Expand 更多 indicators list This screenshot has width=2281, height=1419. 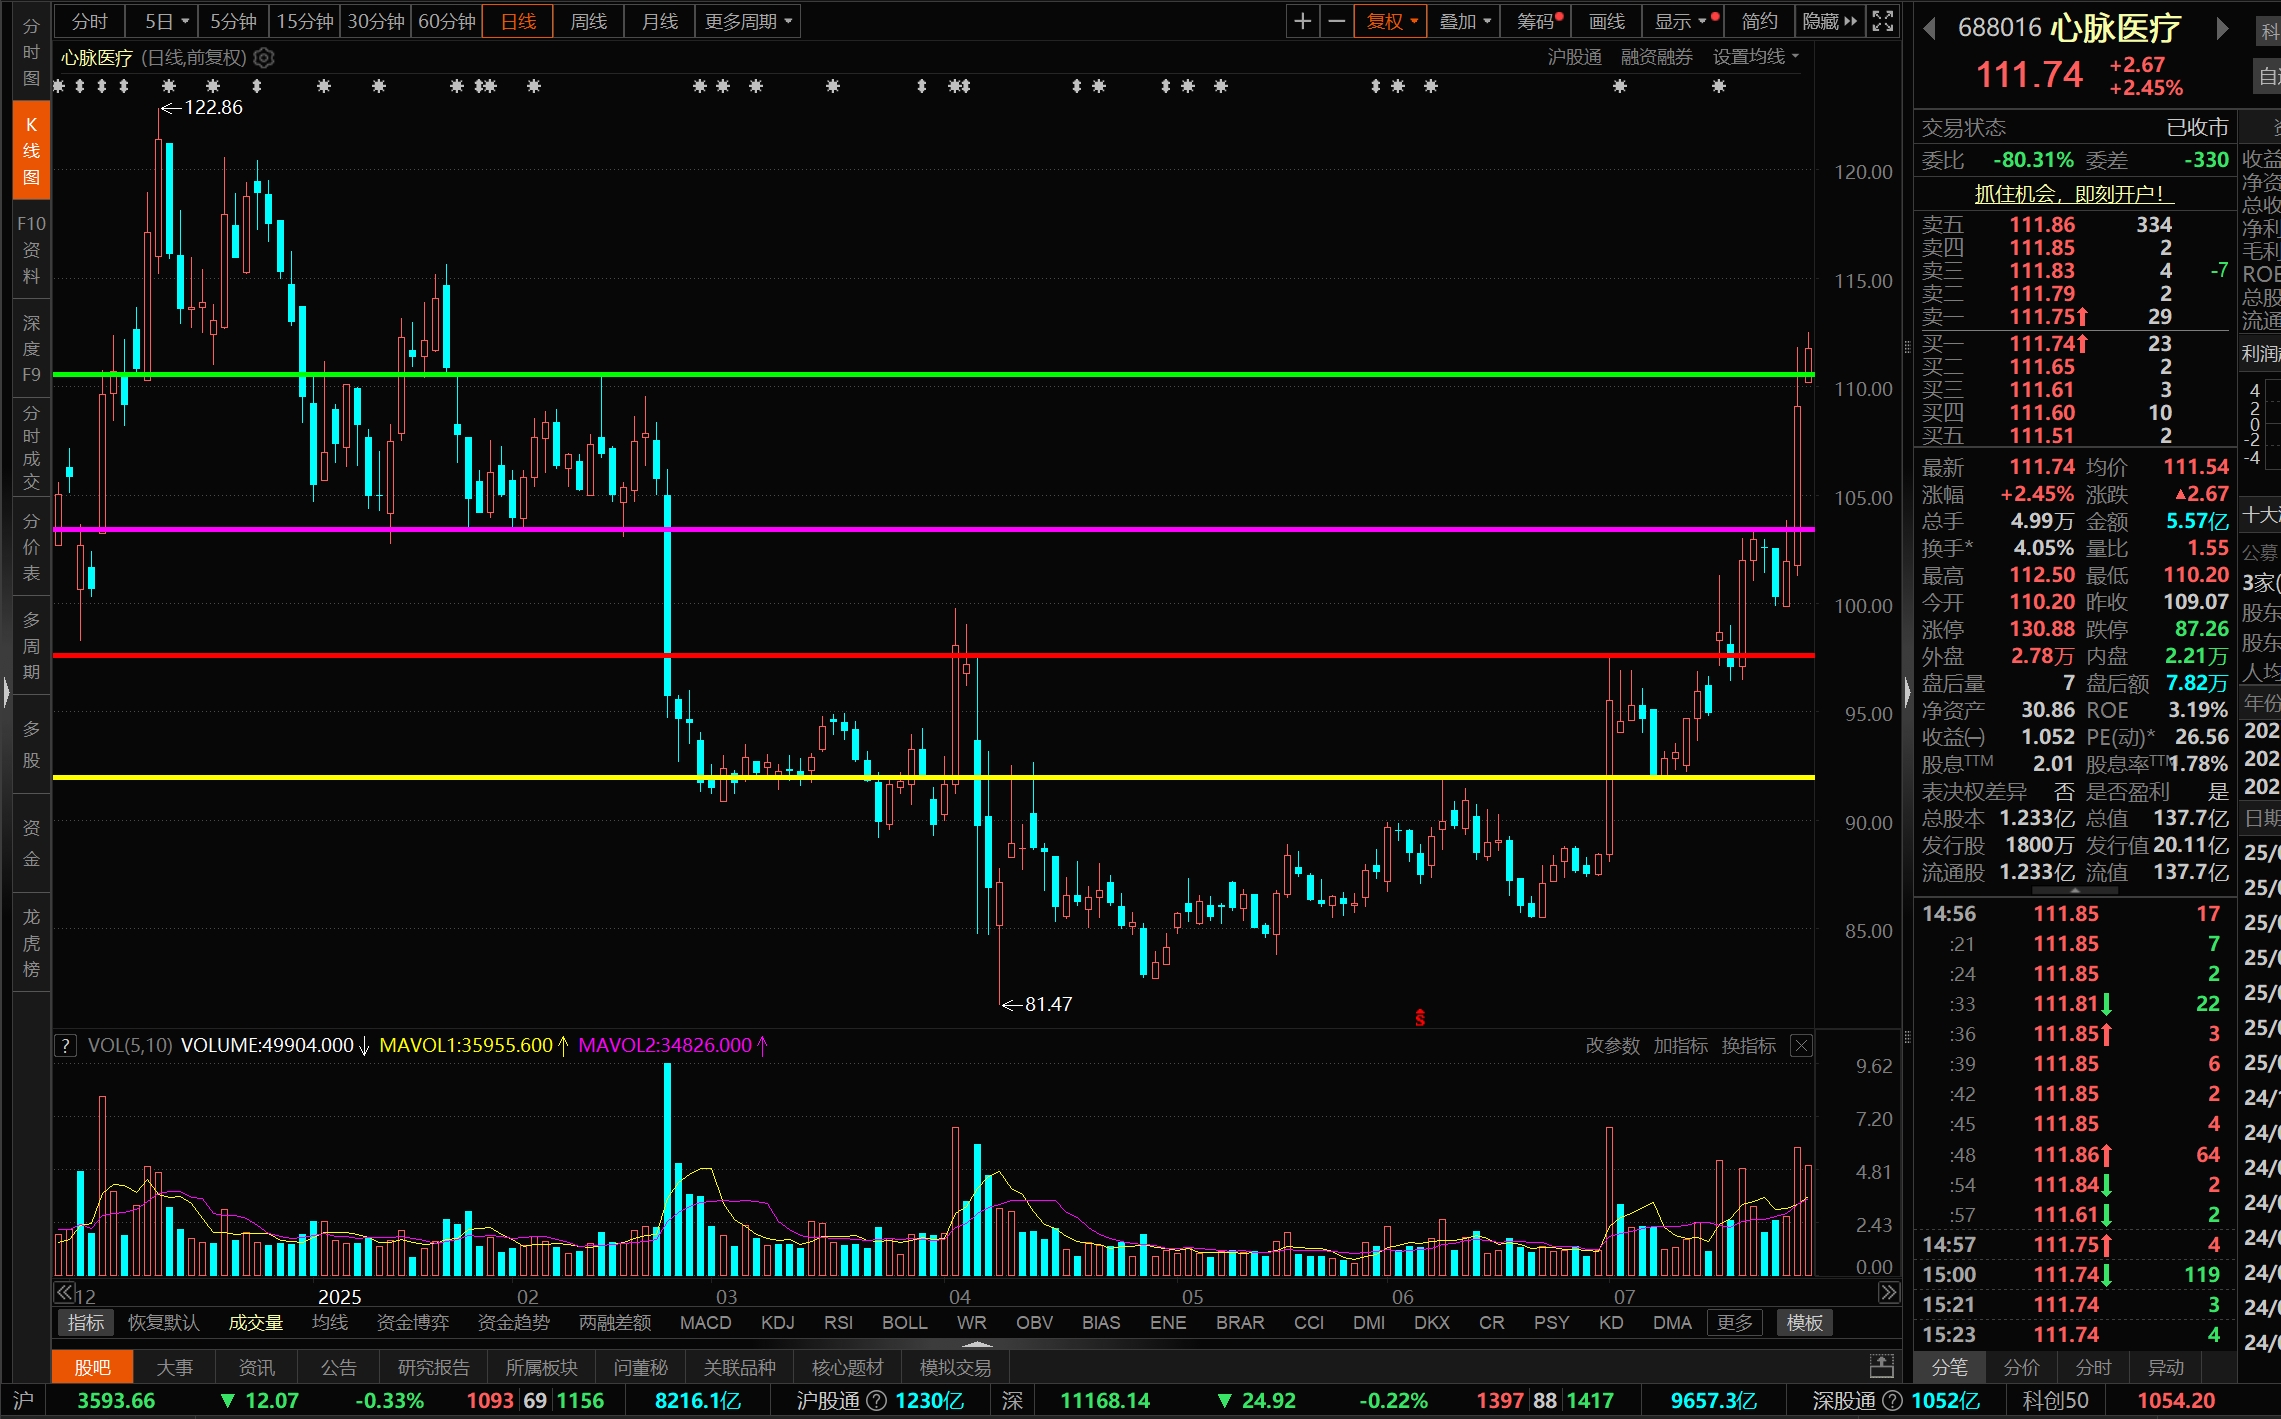pyautogui.click(x=1735, y=1322)
